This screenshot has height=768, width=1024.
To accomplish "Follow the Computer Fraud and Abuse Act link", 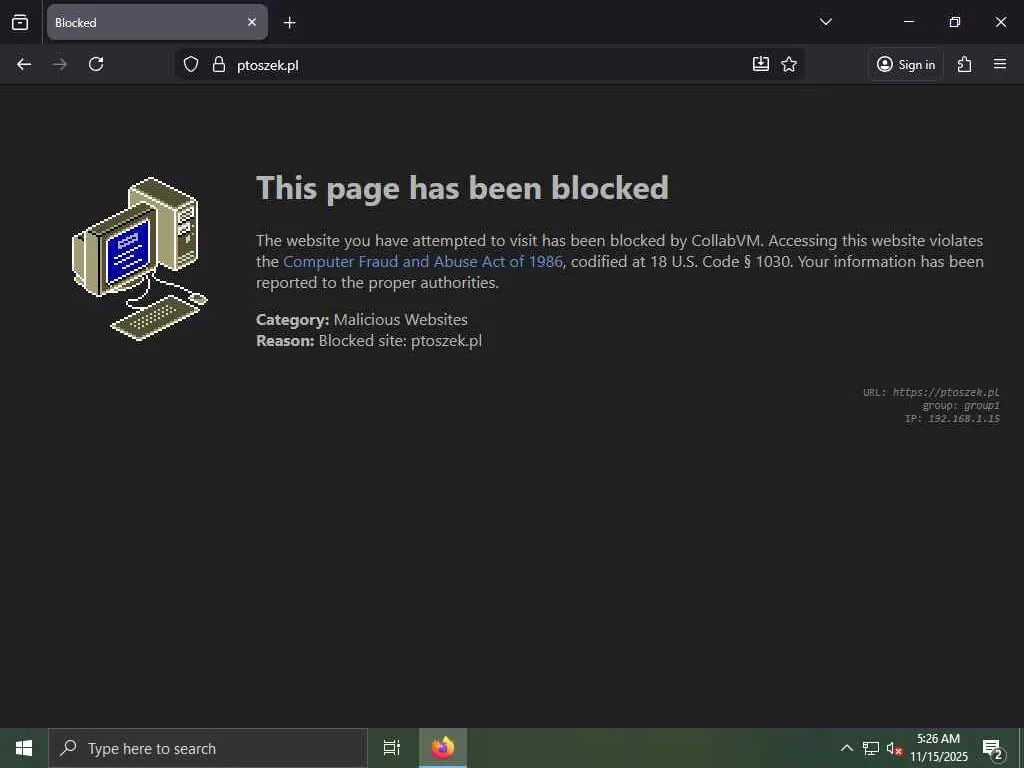I will tap(423, 262).
